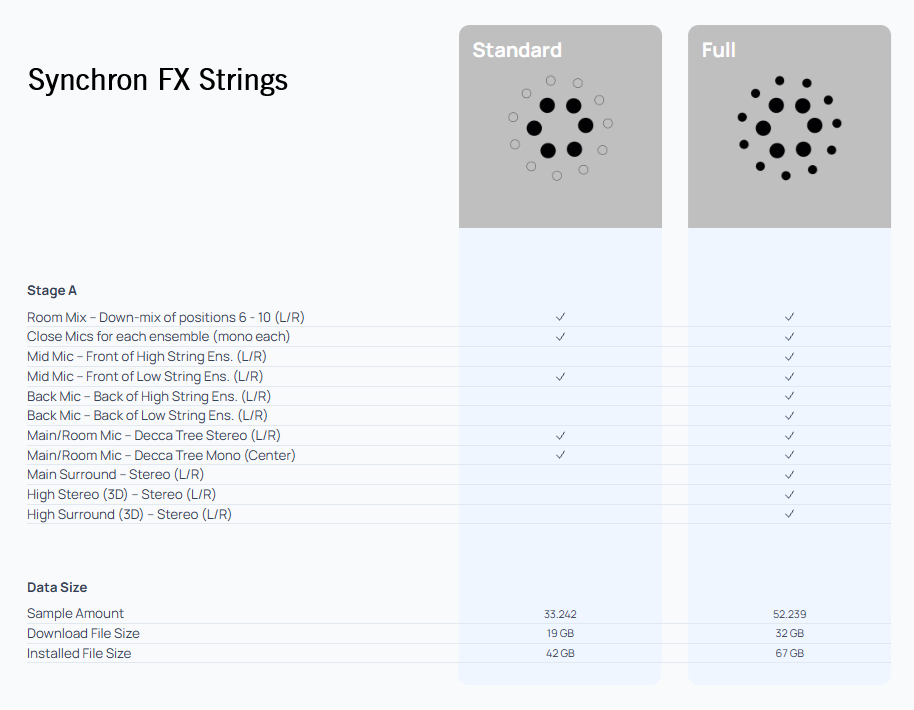
Task: Click Full checkmark for Back Mic High String
Action: pos(790,396)
